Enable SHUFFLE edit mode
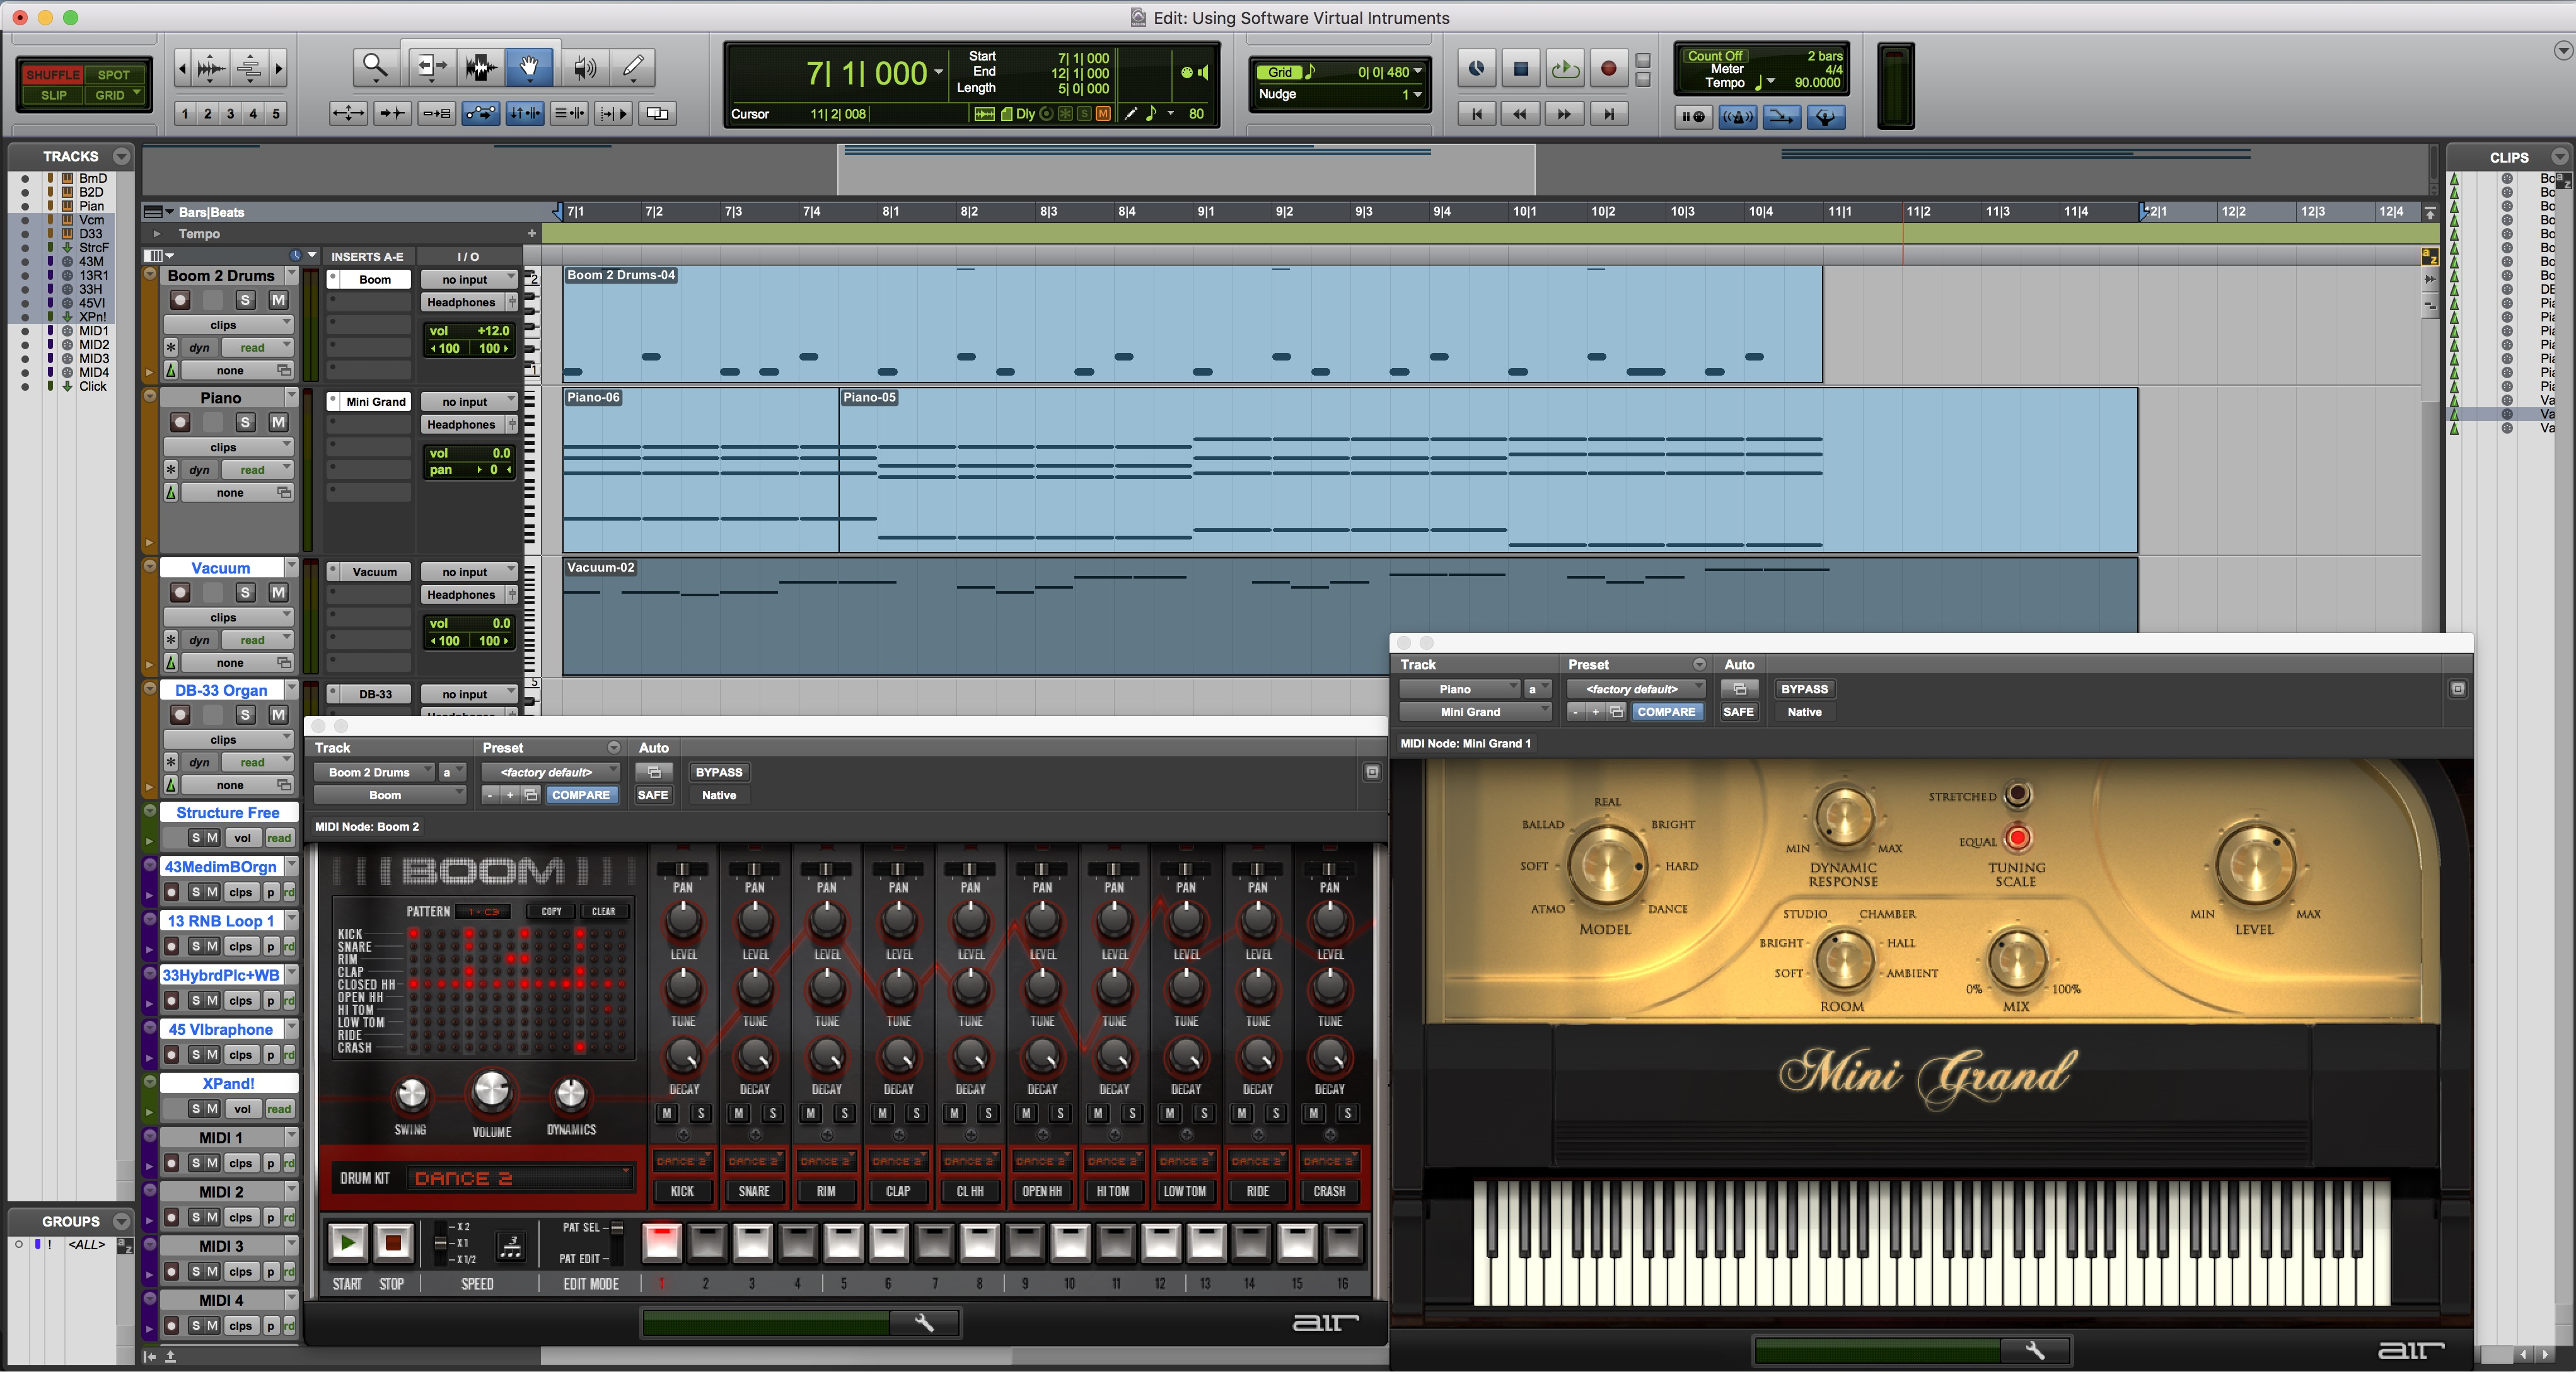The height and width of the screenshot is (1374, 2576). 52,75
